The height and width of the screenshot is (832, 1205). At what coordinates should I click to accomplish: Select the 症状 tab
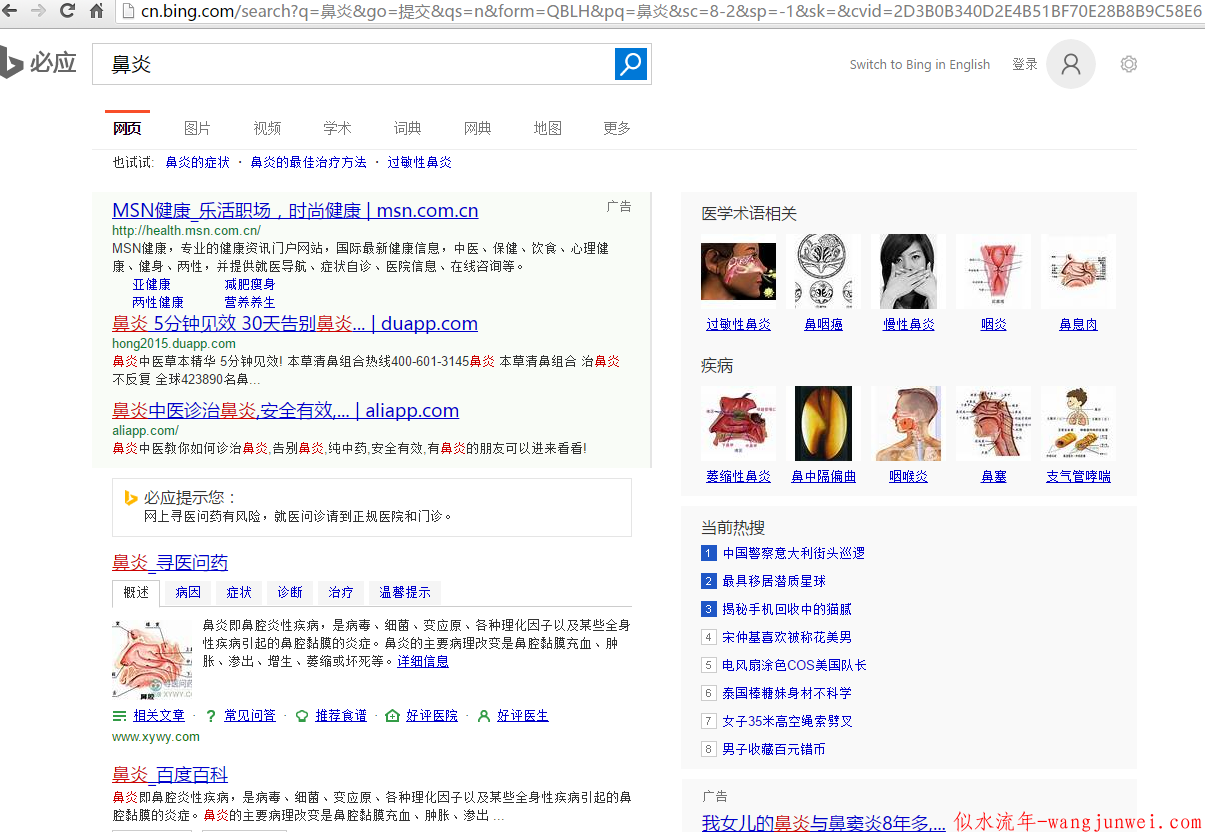239,593
